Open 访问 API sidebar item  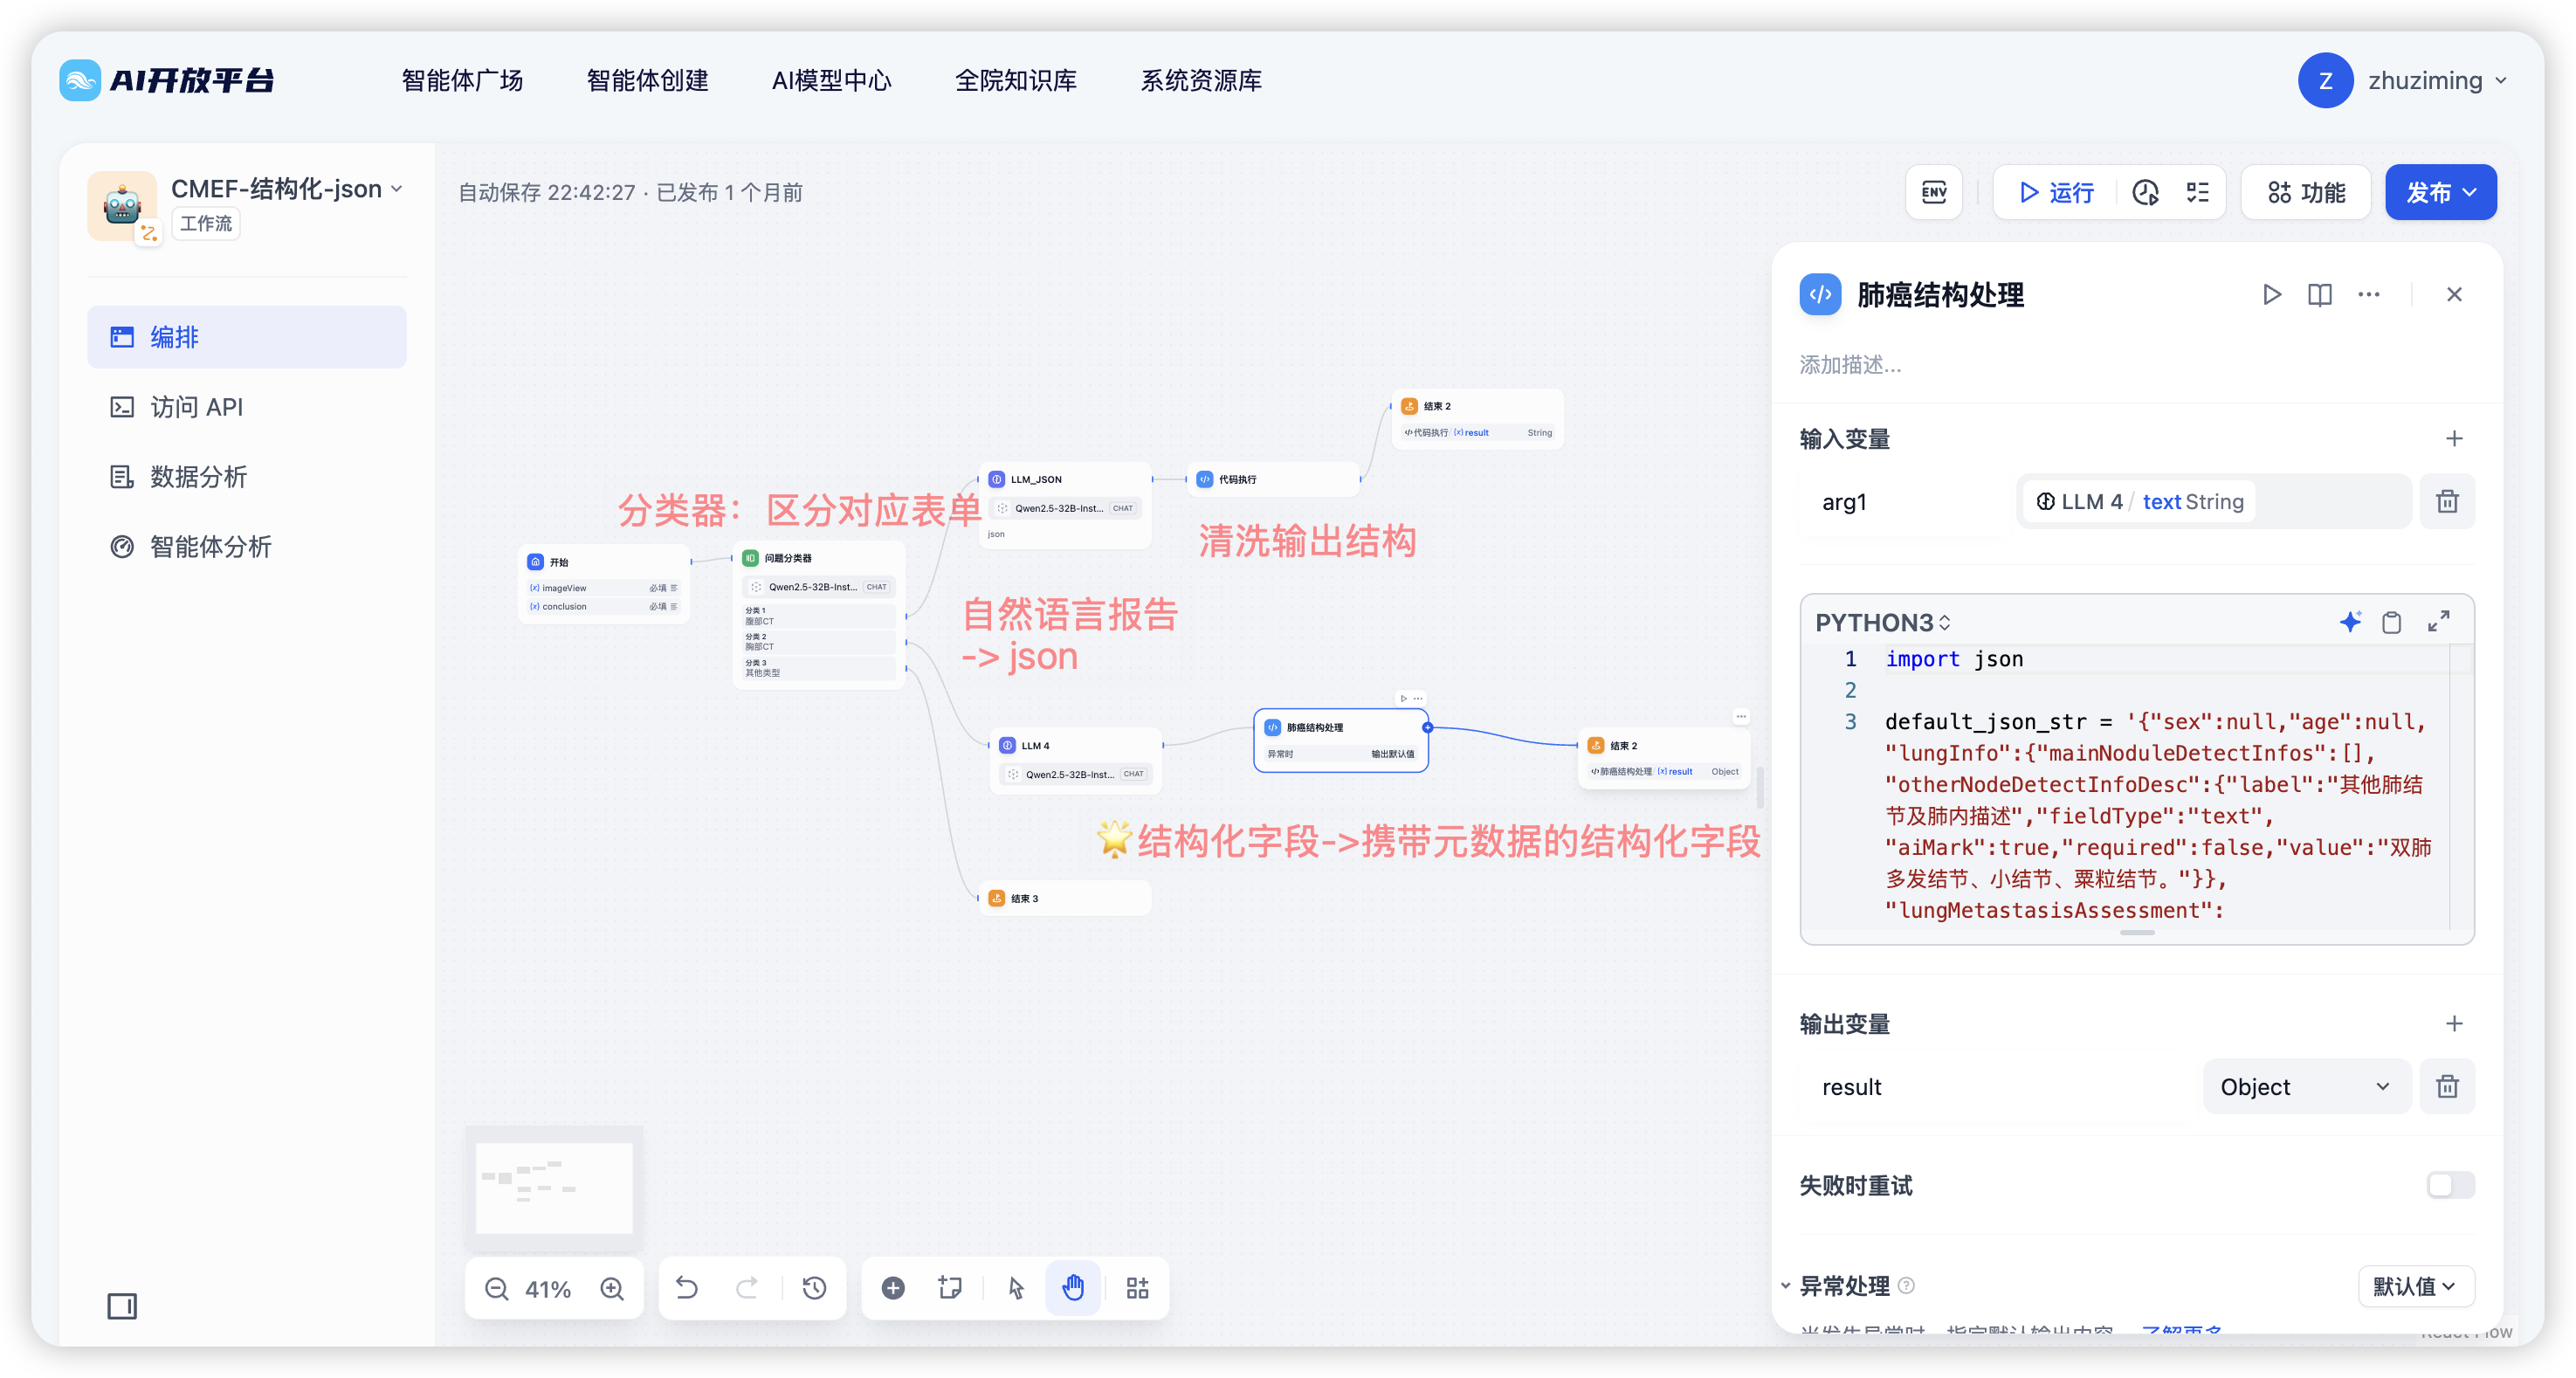click(247, 407)
